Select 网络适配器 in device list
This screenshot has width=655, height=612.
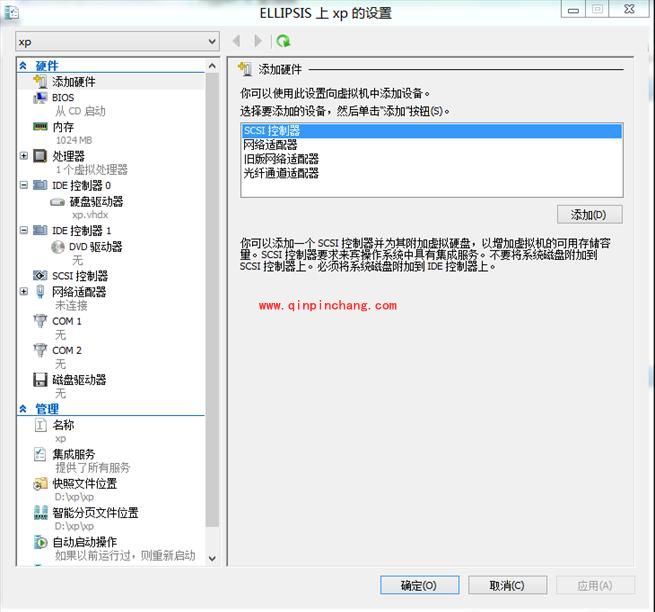[x=432, y=145]
